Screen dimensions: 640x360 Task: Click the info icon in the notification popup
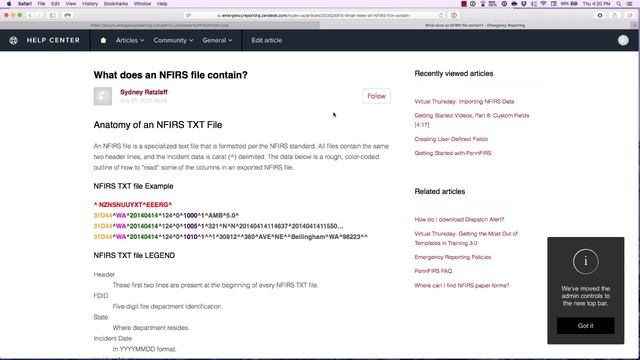586,261
